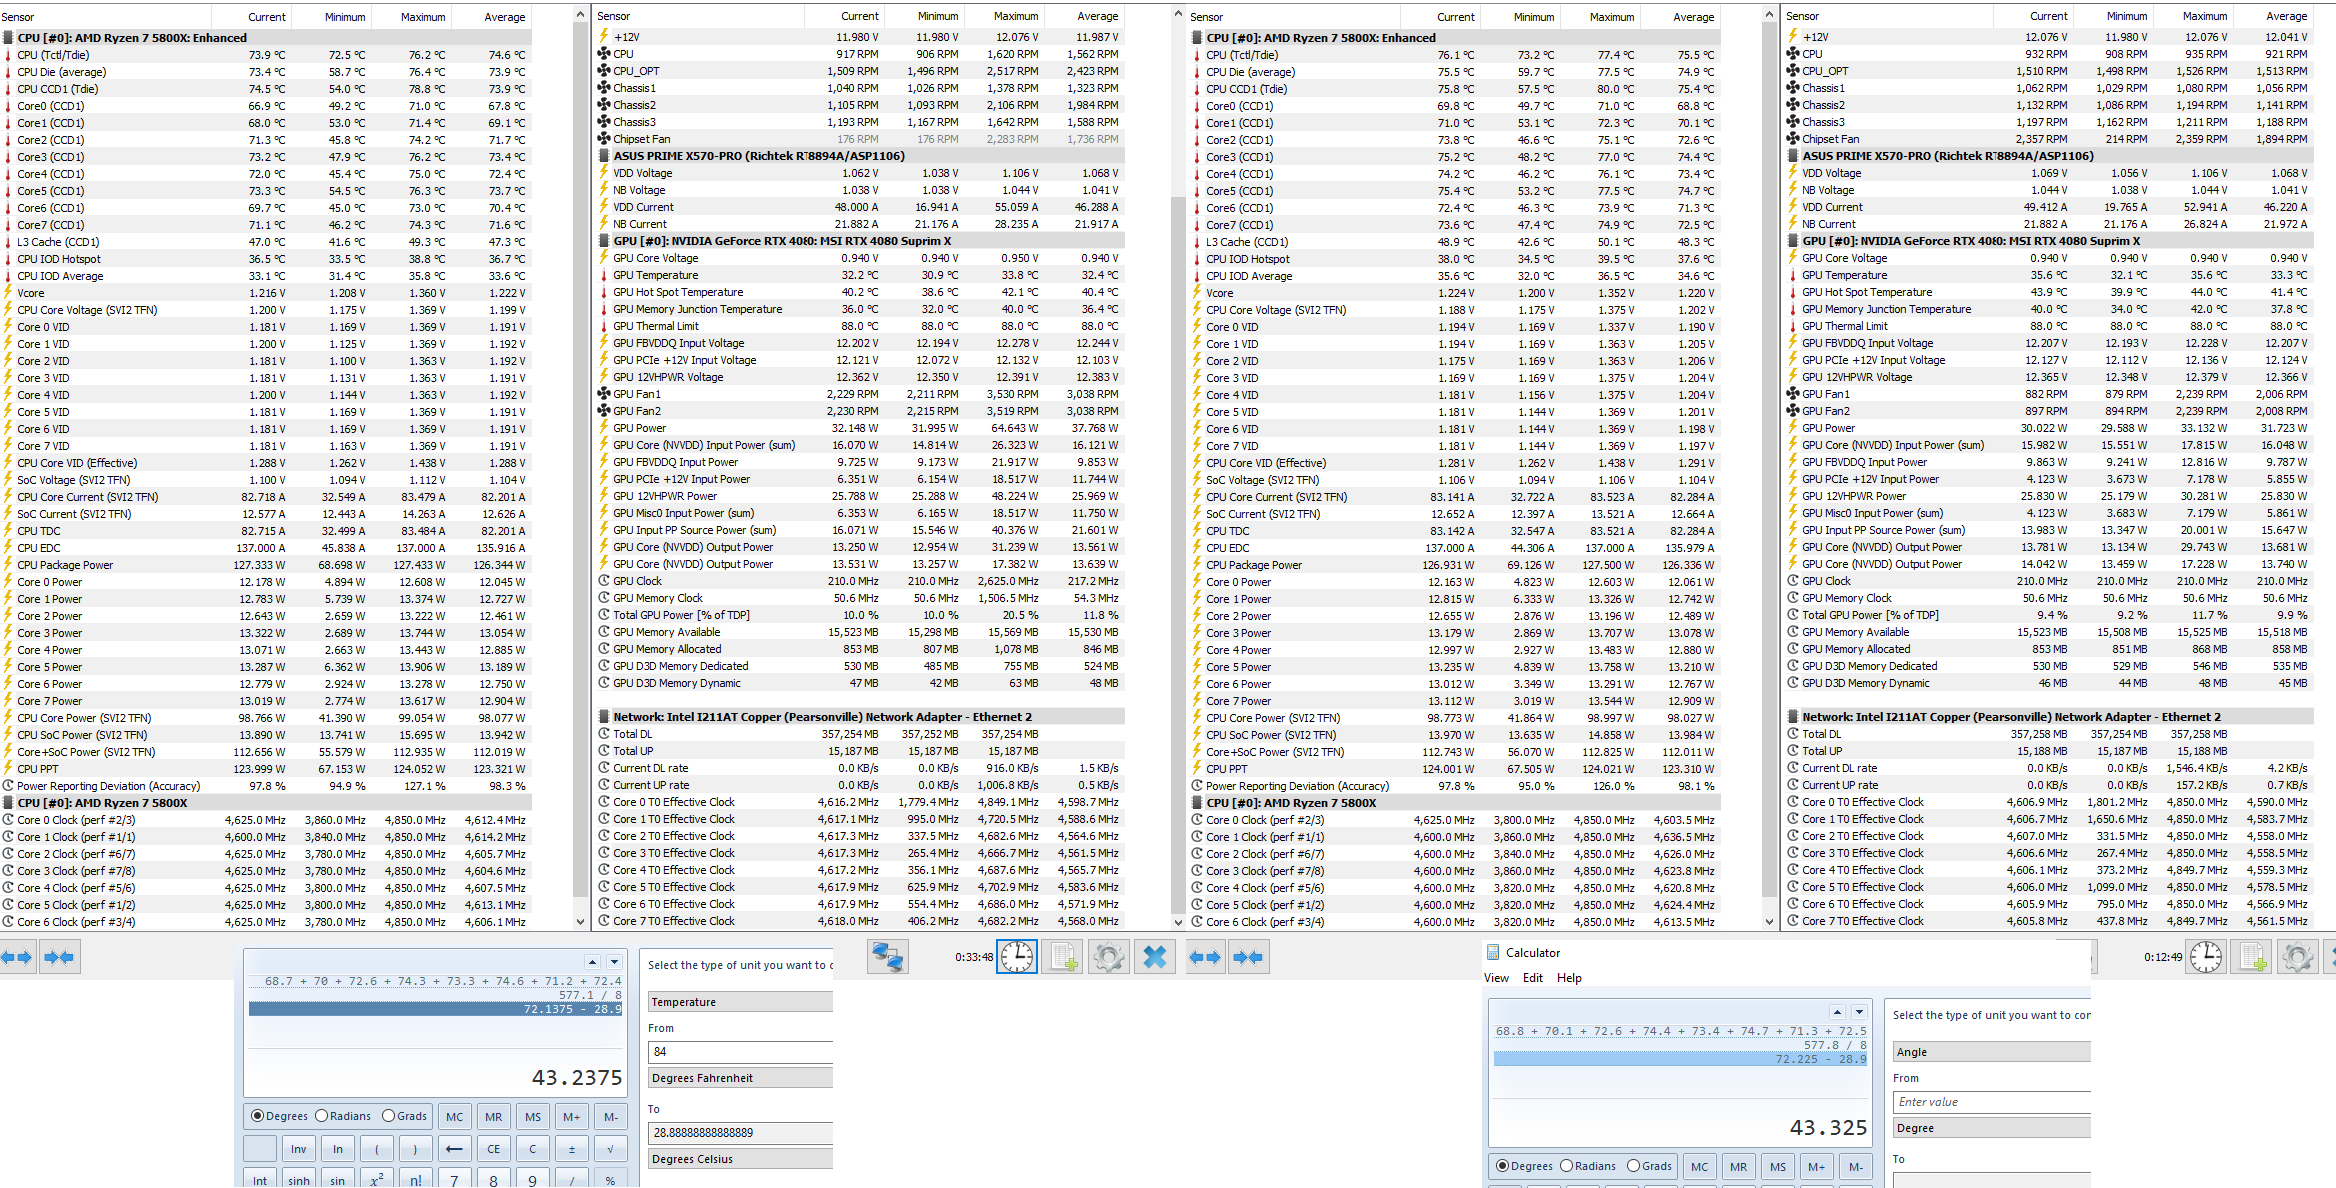Select CPU Package Power row in leftmost panel
Viewport: 2336px width, 1188px height.
pyautogui.click(x=266, y=565)
